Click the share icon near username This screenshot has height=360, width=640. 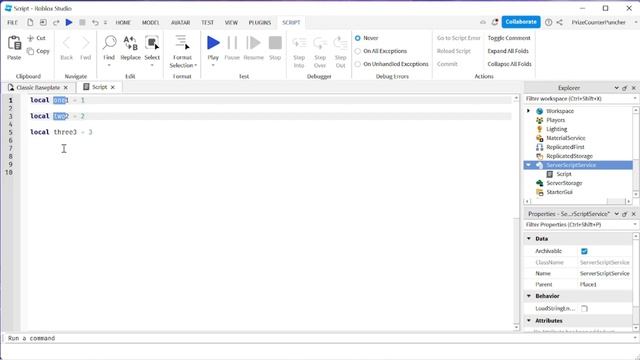pos(560,22)
